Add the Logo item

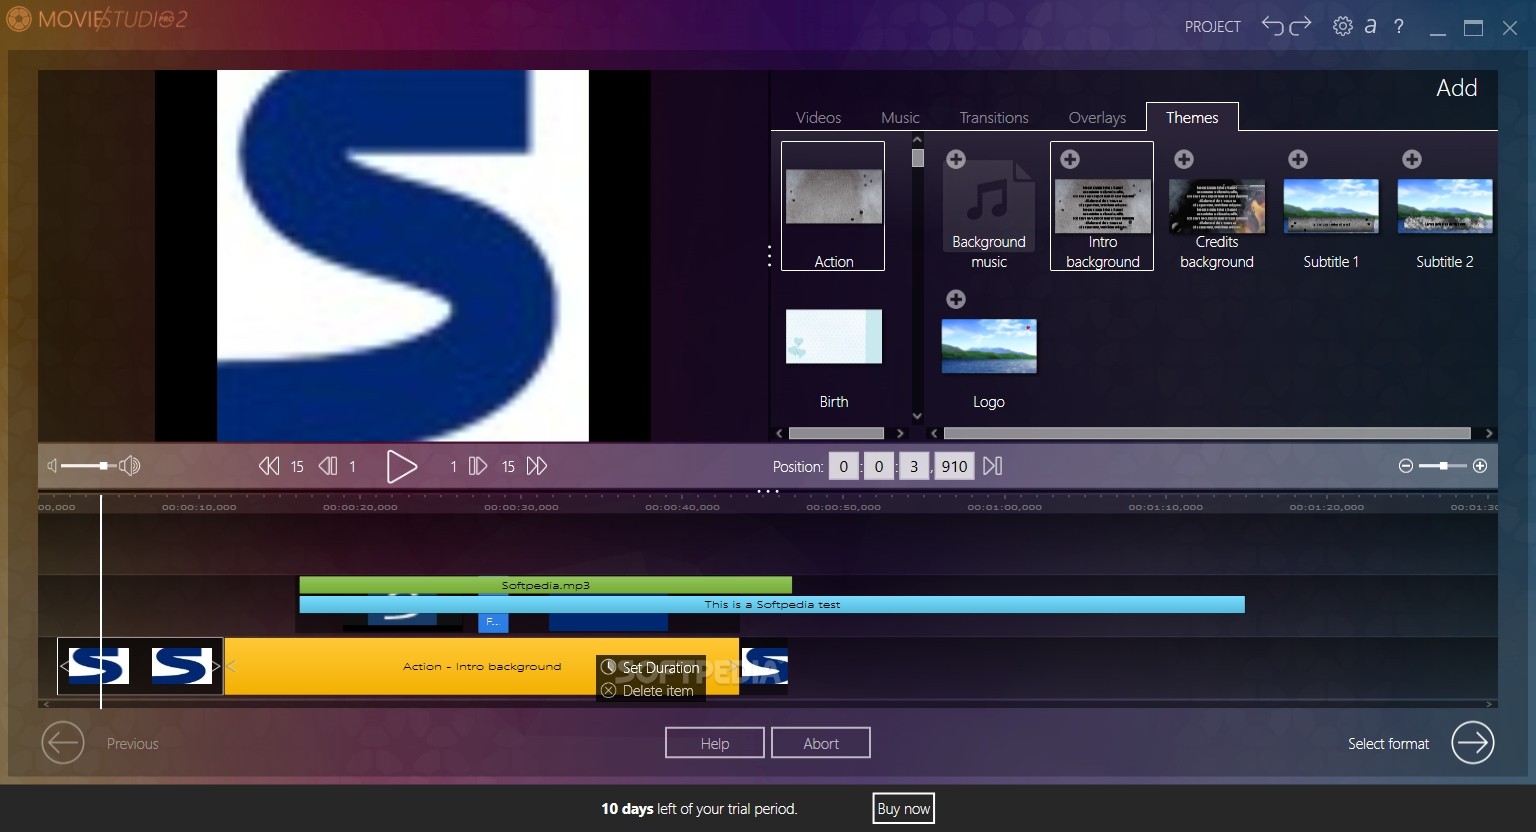pyautogui.click(x=956, y=299)
